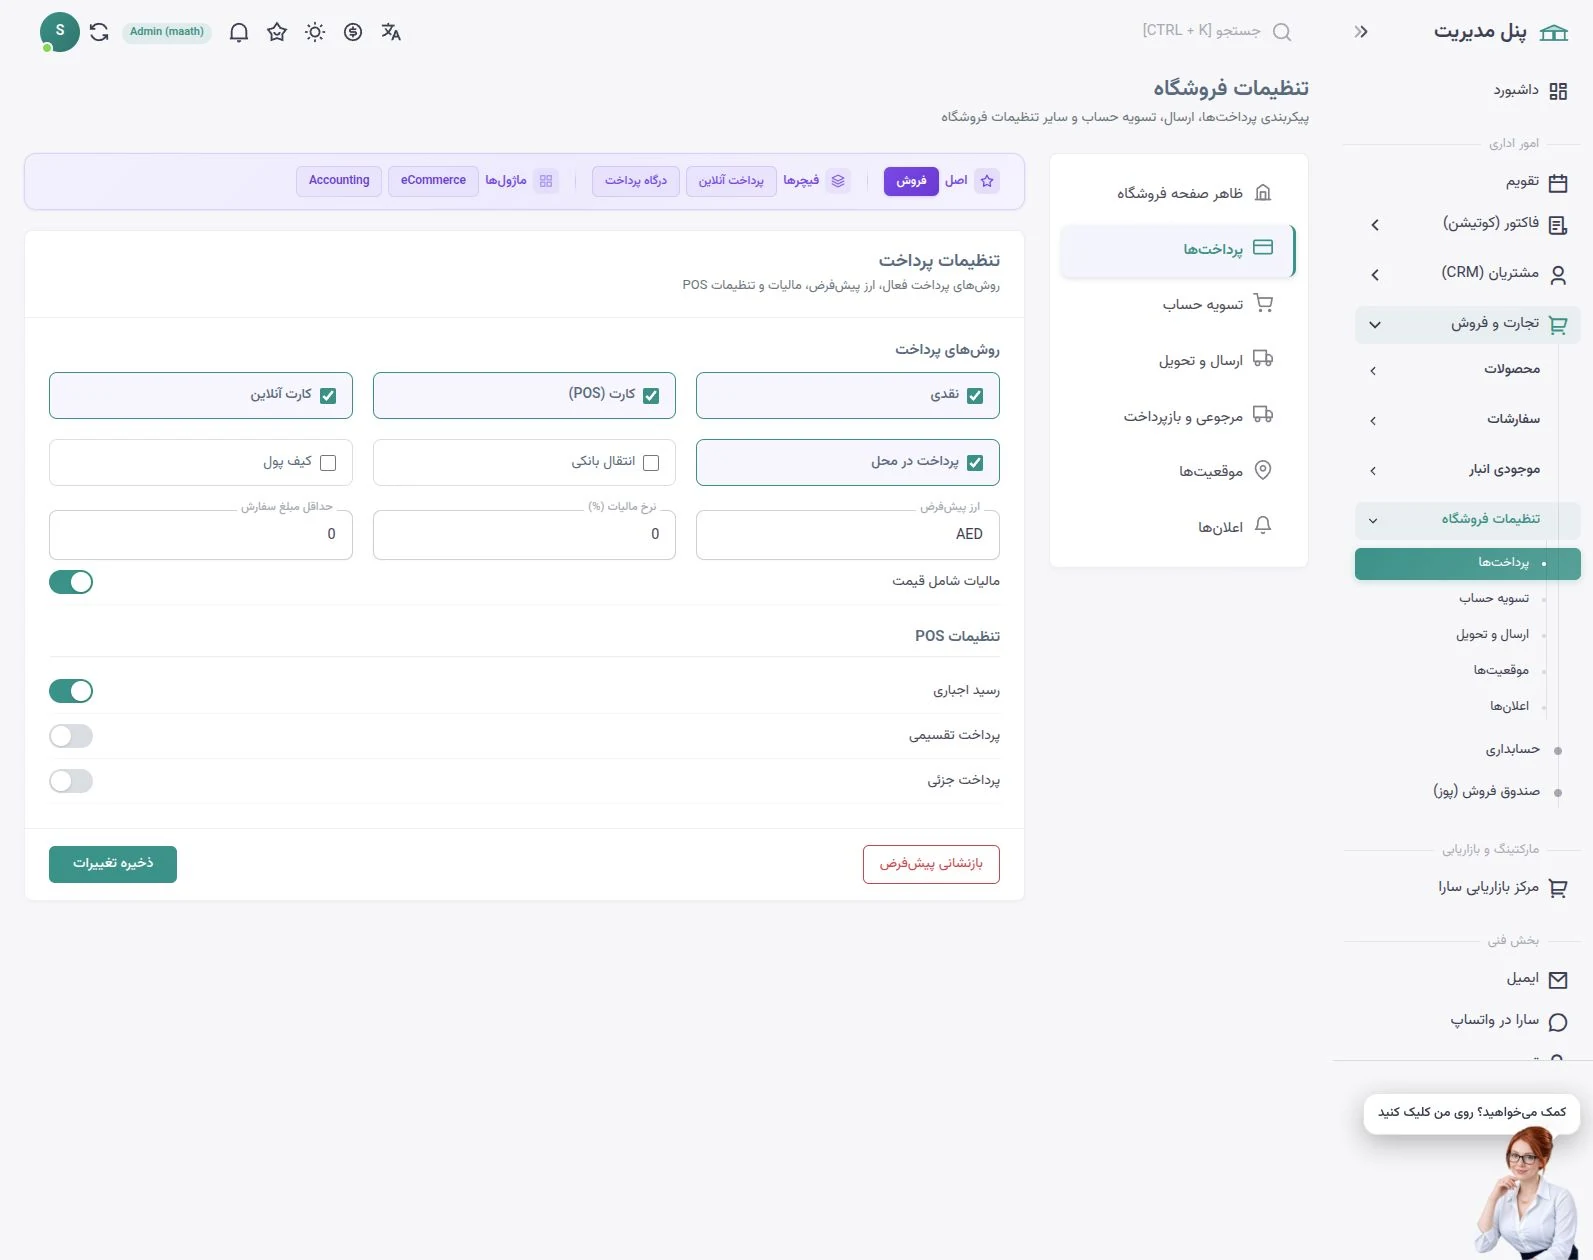Viewport: 1593px width, 1260px height.
Task: Click the ارز پیش‌فرض AED field
Action: pos(848,535)
